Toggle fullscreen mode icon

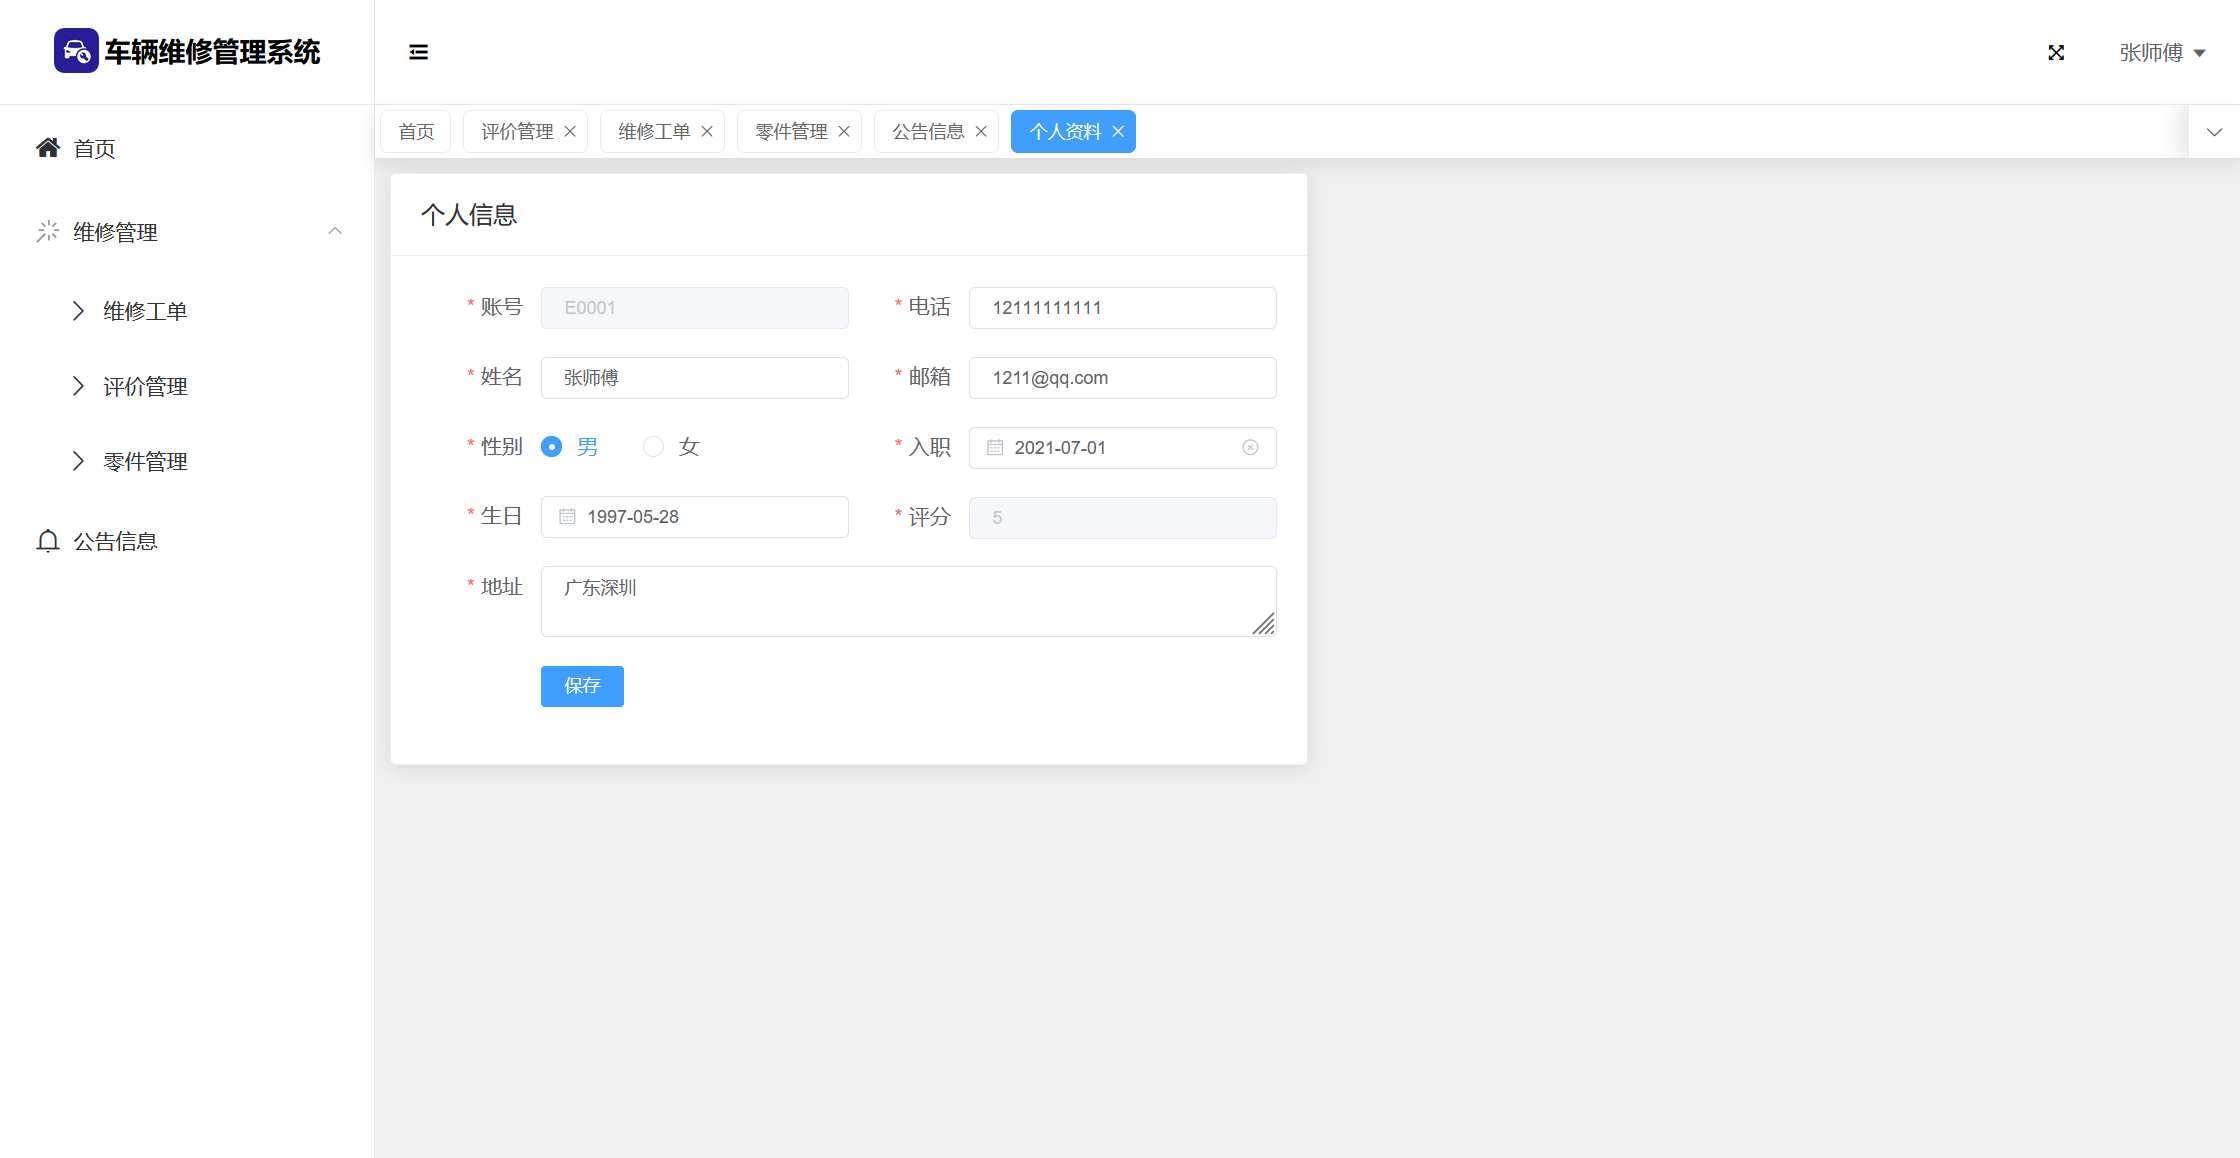(2056, 52)
